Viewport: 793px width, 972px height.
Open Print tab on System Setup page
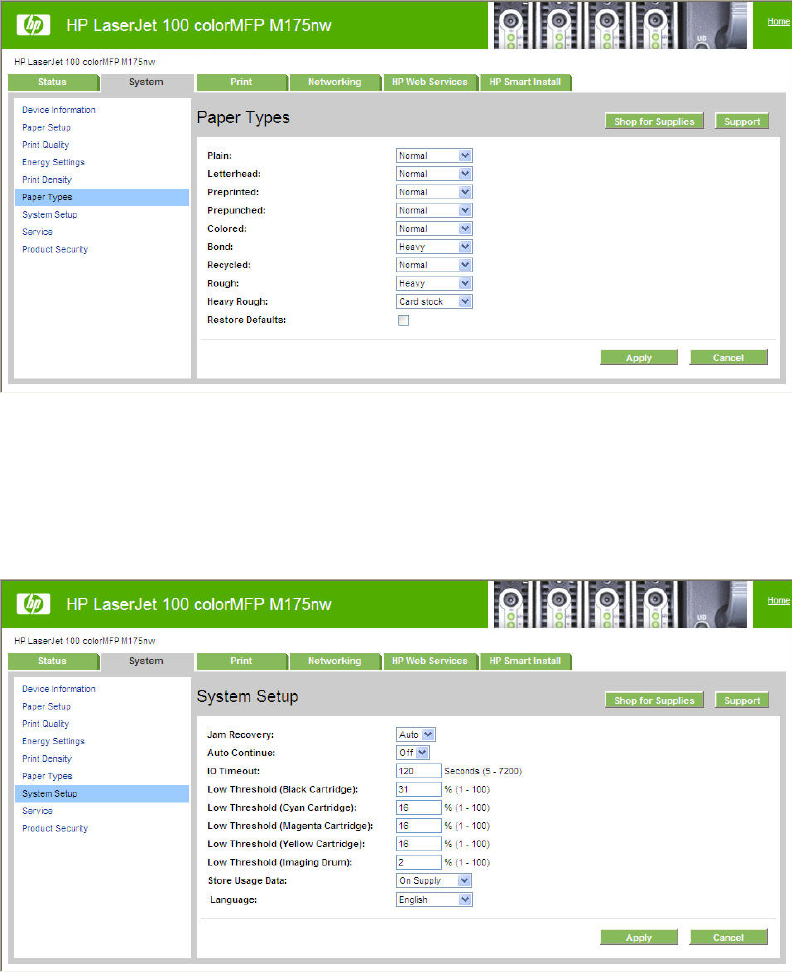pyautogui.click(x=242, y=661)
